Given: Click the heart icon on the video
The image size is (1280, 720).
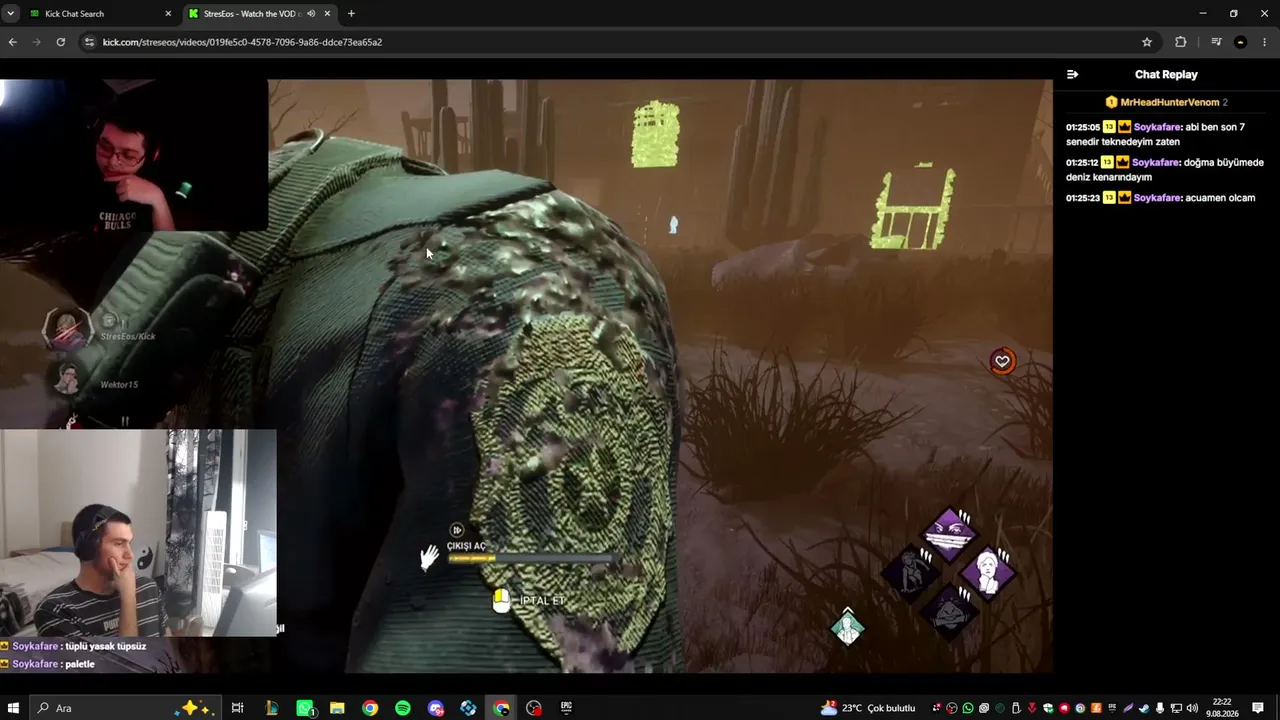Looking at the screenshot, I should 1002,361.
